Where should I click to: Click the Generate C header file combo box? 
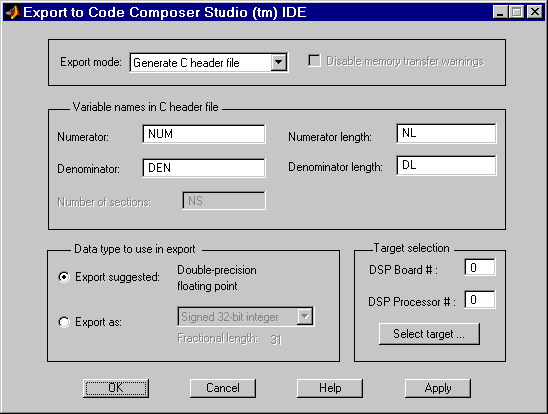(208, 63)
